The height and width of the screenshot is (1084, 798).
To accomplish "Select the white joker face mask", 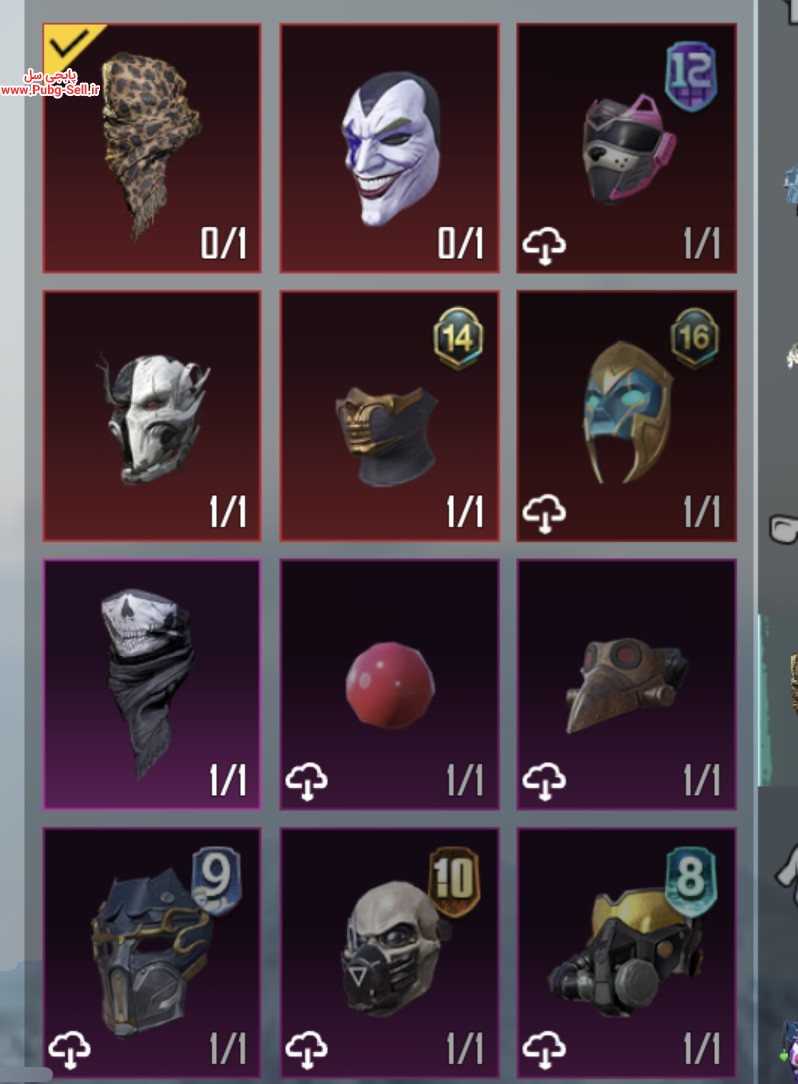I will tap(389, 148).
